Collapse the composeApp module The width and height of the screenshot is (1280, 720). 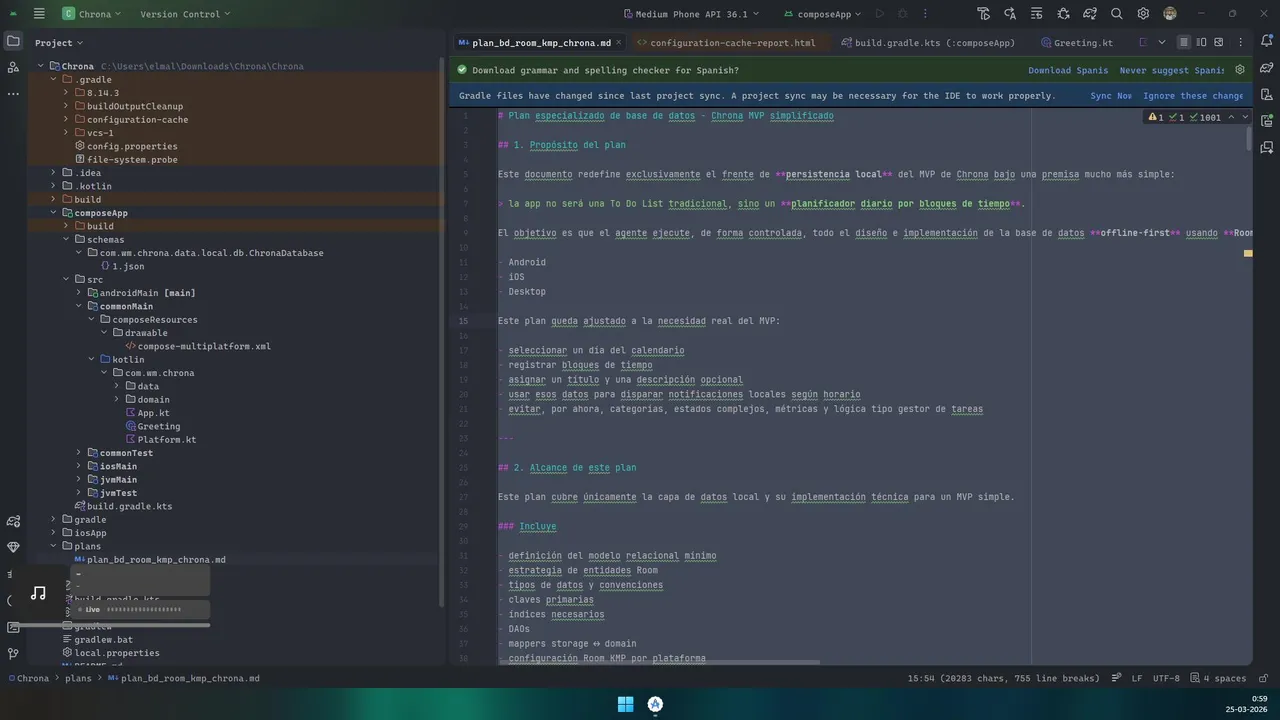[54, 212]
